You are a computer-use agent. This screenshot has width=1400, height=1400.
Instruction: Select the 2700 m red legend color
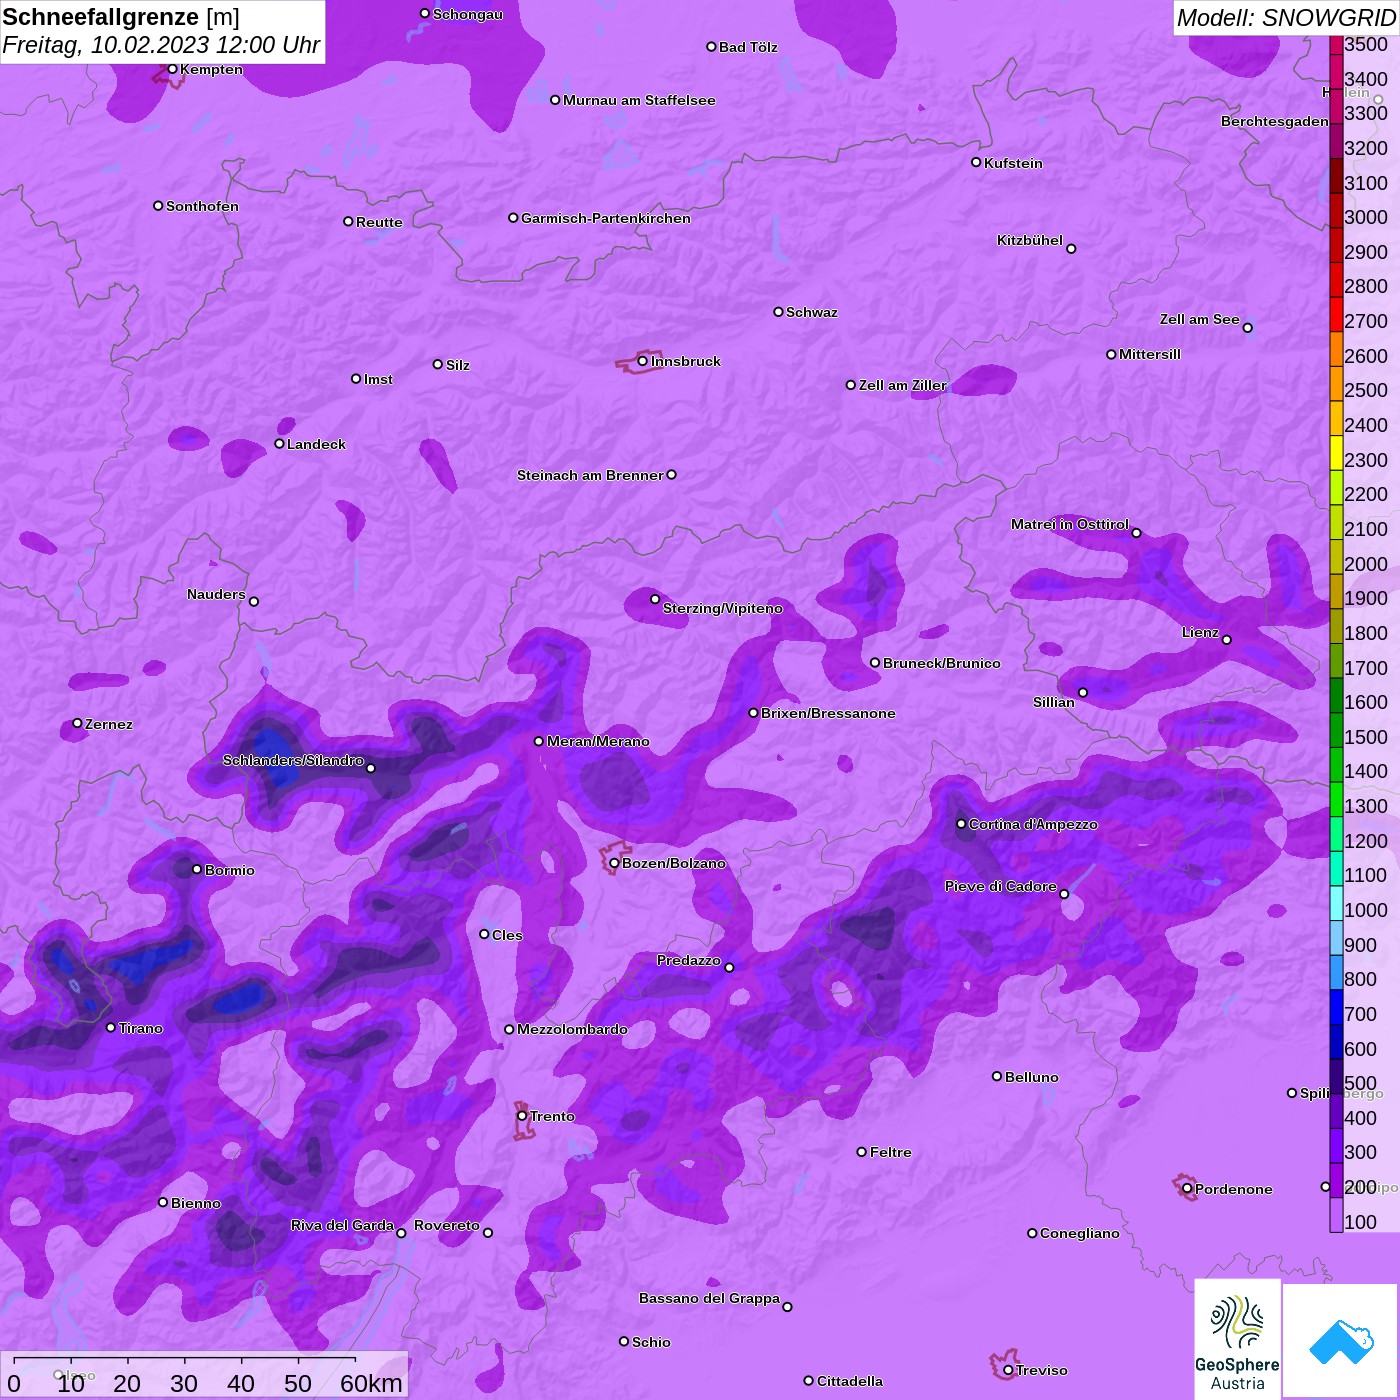point(1336,314)
